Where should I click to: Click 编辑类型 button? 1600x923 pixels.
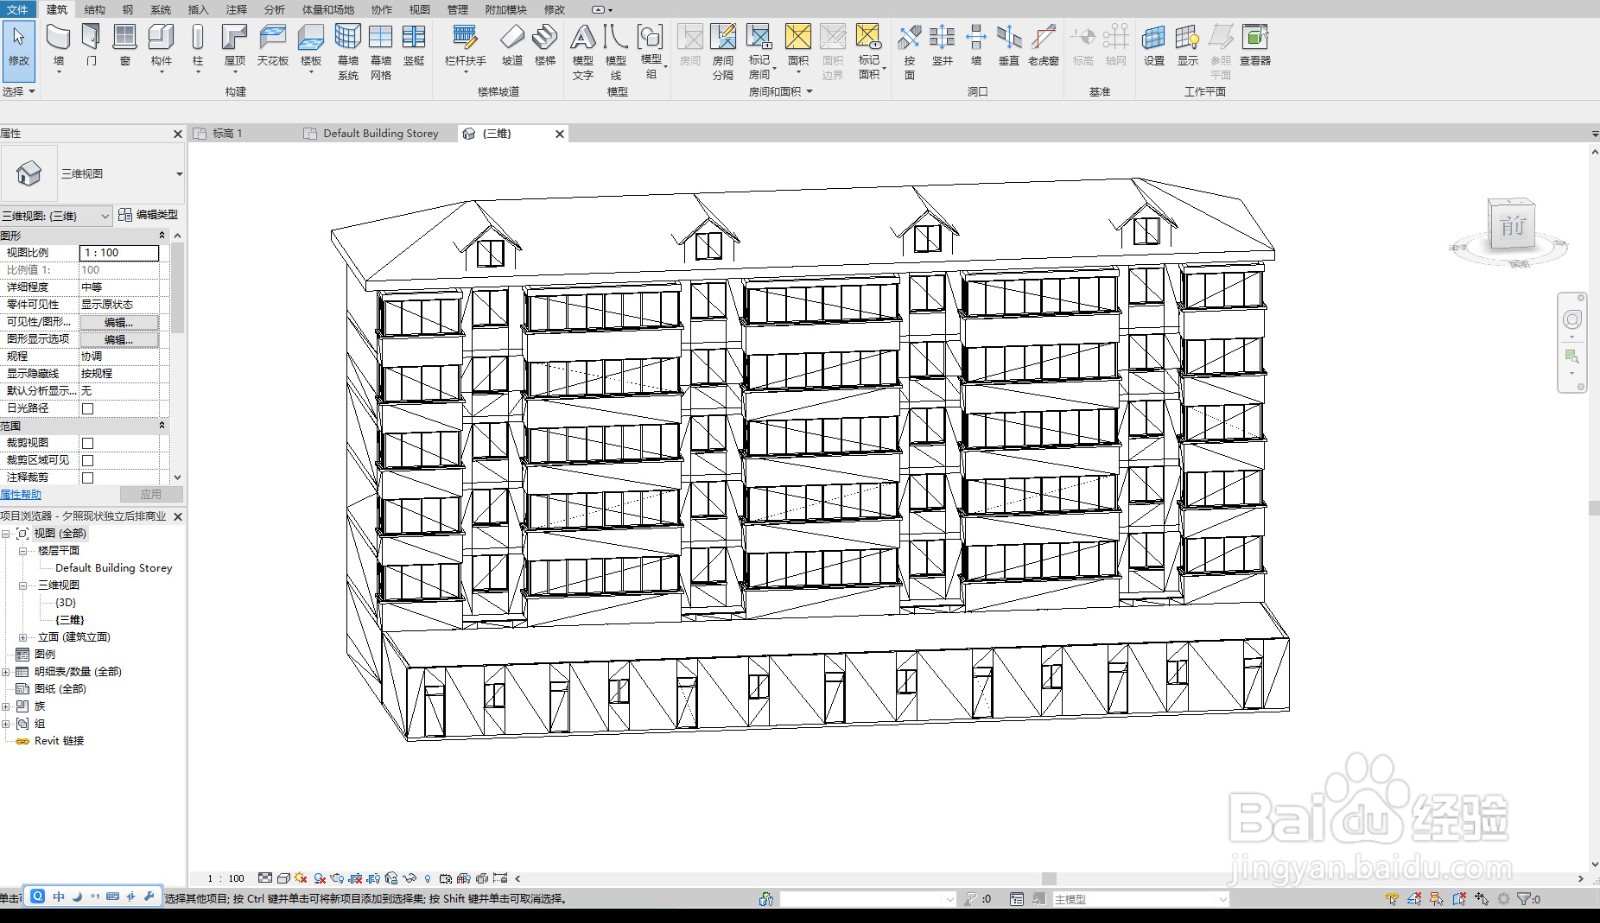(148, 215)
